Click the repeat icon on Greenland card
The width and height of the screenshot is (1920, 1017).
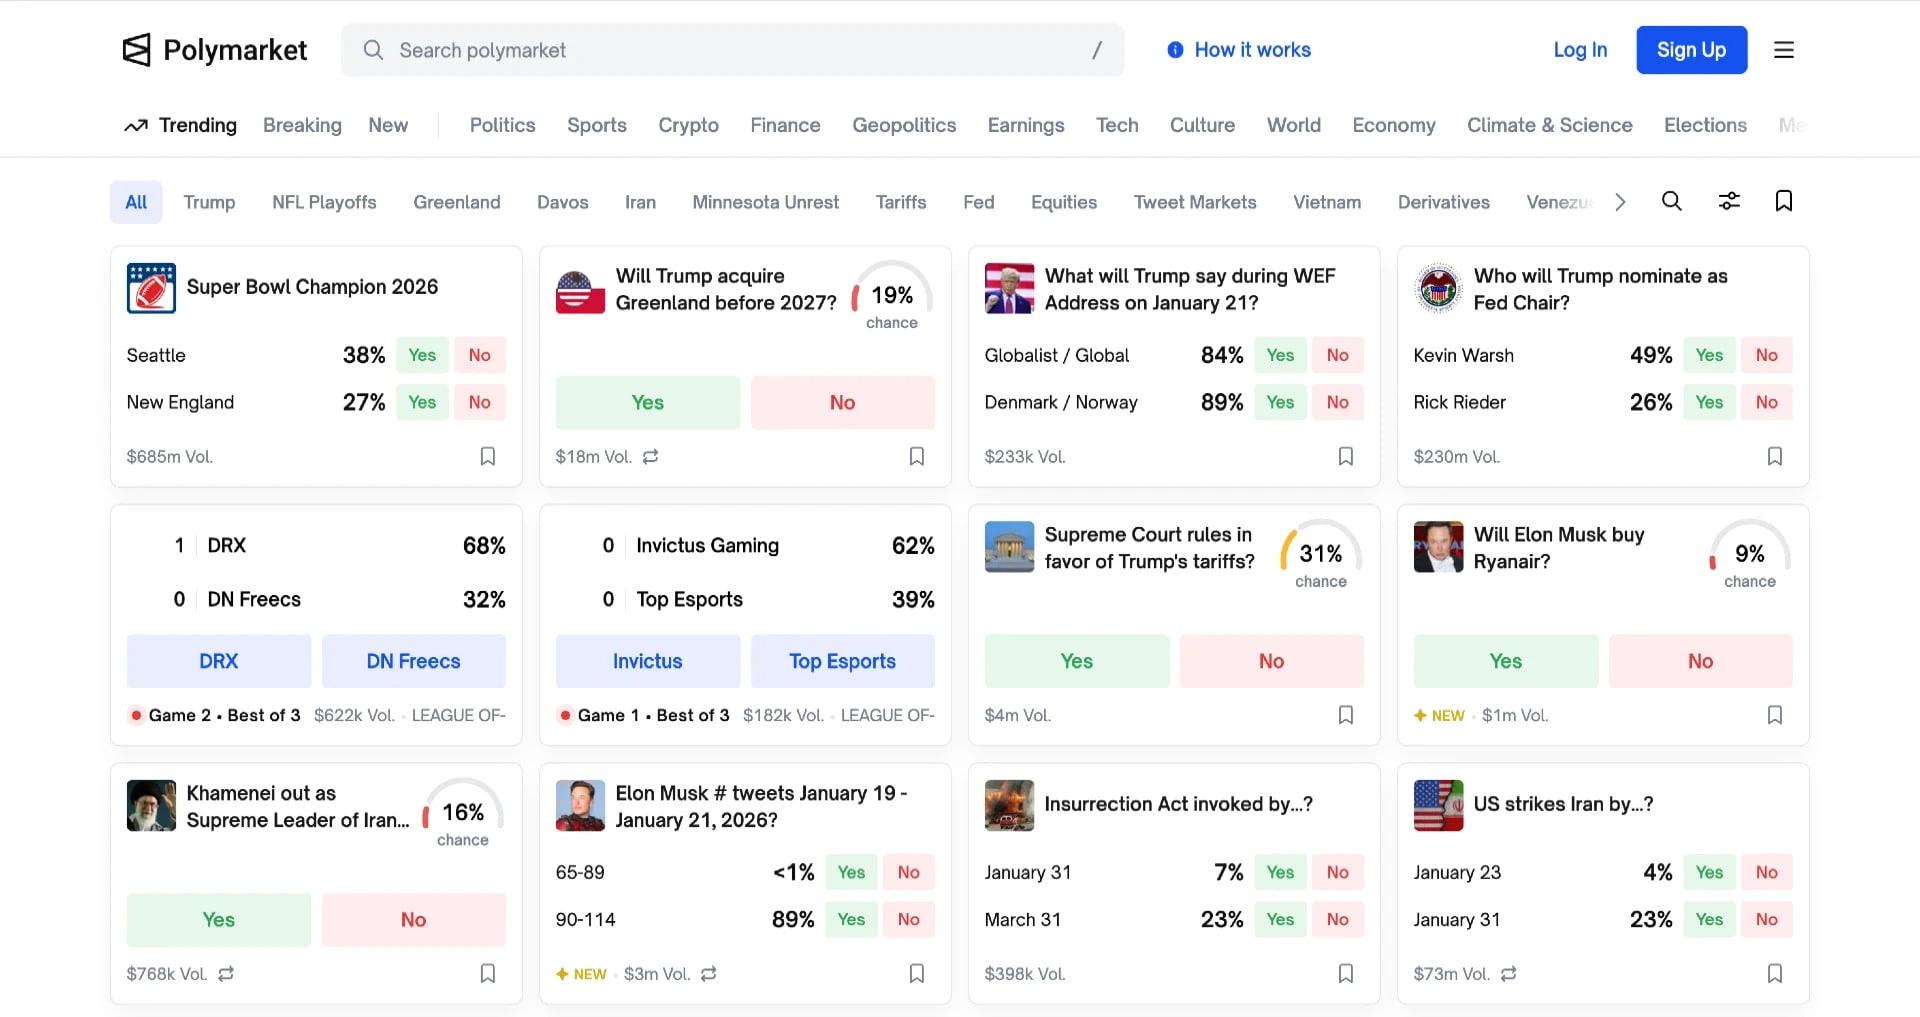651,456
